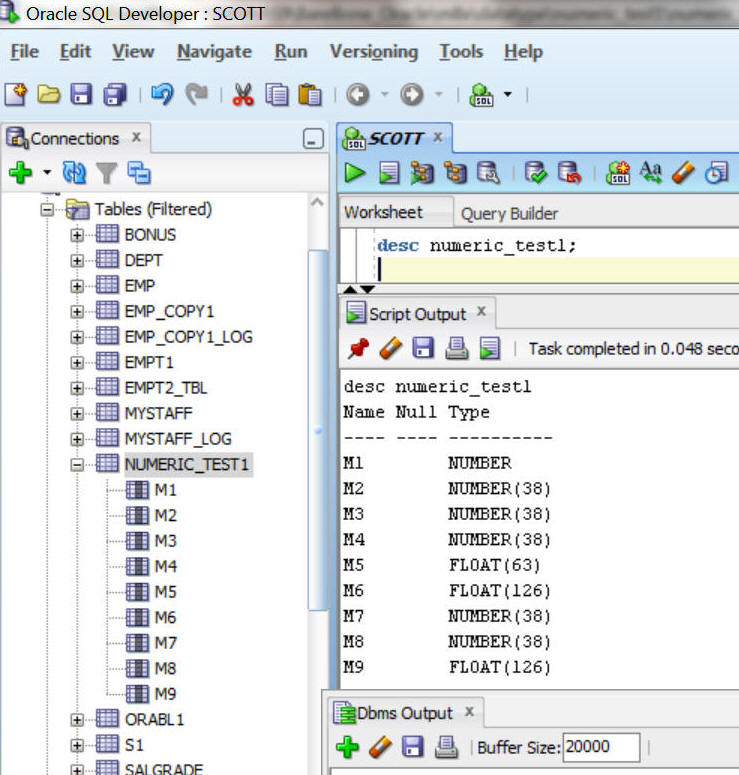Open dropdown arrow beside New Connection
Image resolution: width=739 pixels, height=775 pixels.
(x=47, y=172)
